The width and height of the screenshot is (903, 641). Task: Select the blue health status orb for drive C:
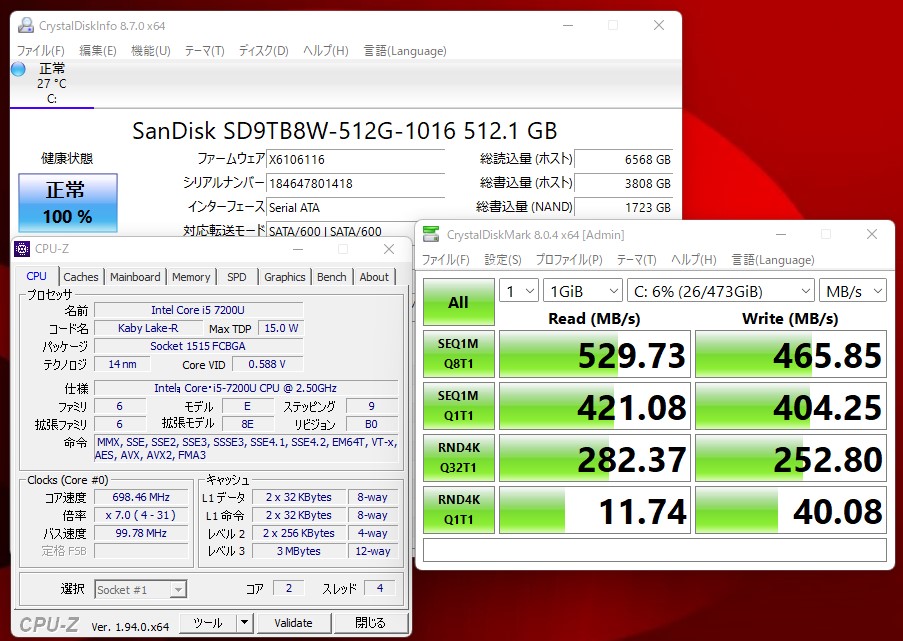coord(18,69)
